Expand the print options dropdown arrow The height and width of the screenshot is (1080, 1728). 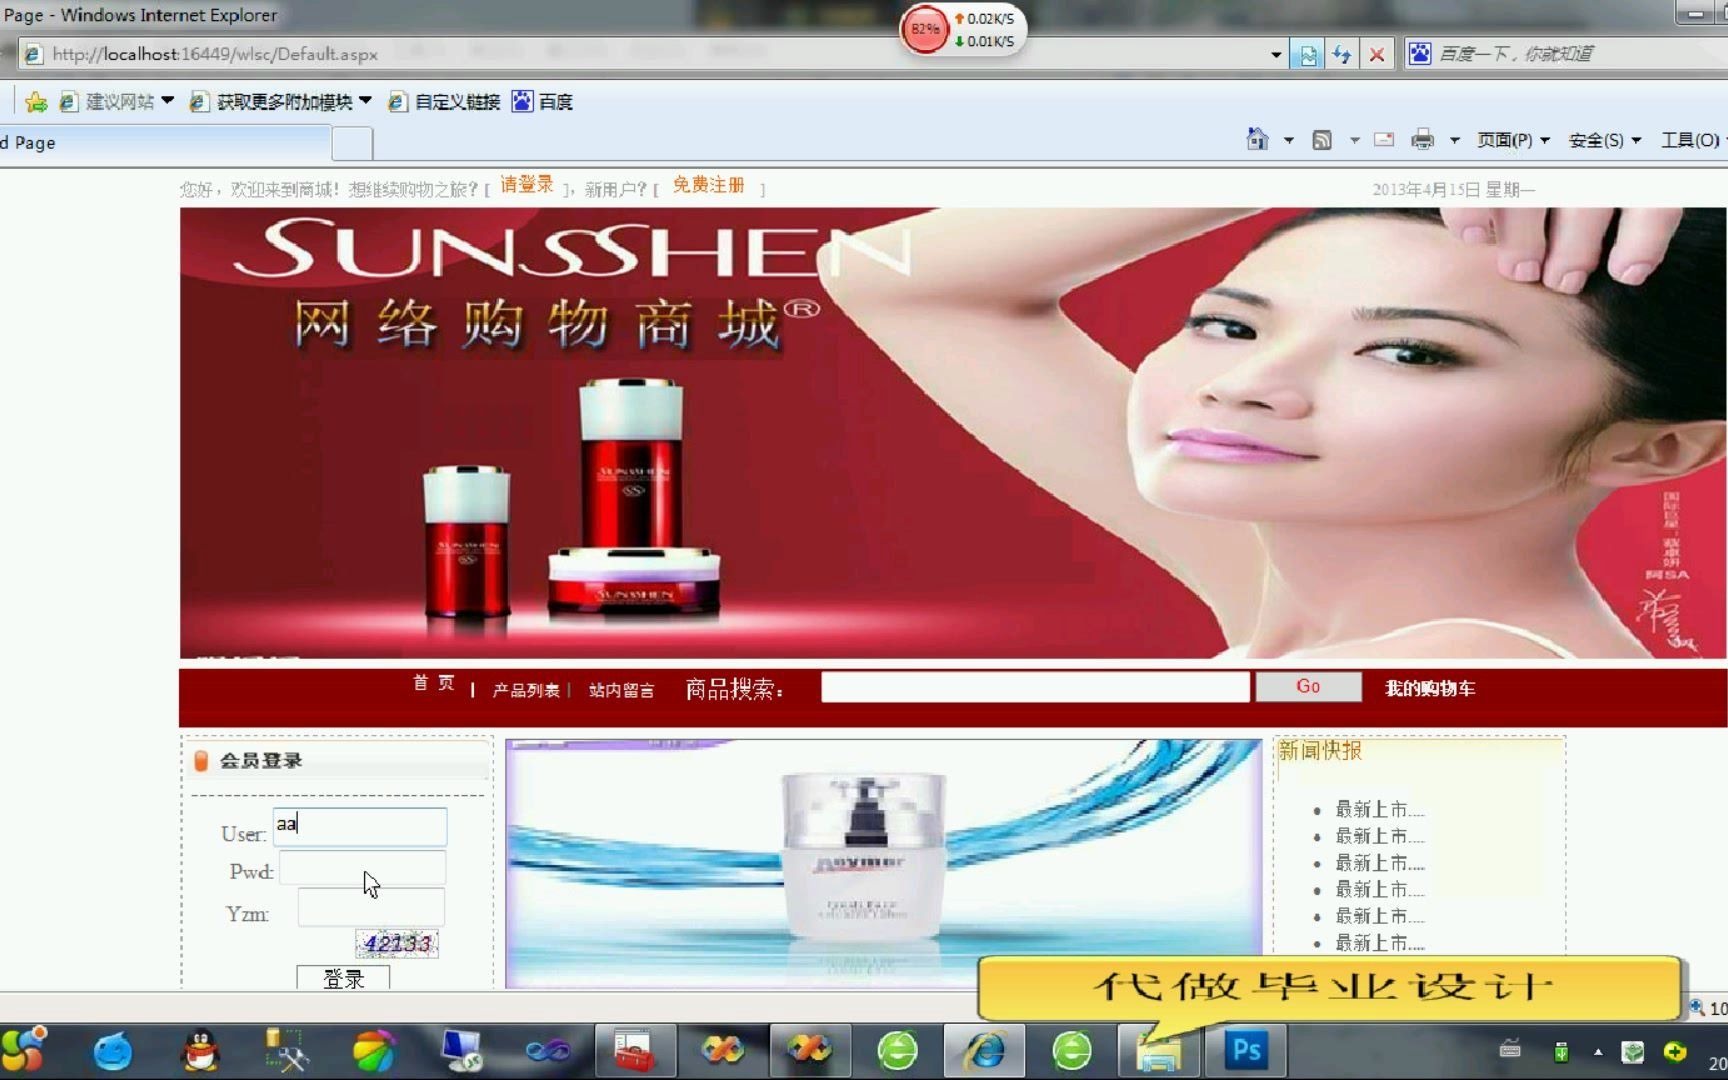pos(1454,140)
